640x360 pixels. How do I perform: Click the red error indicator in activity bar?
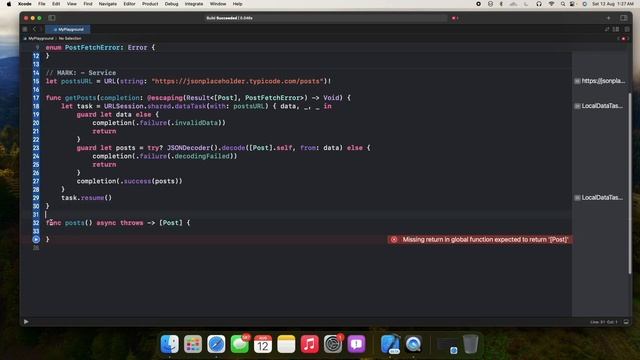tap(455, 18)
